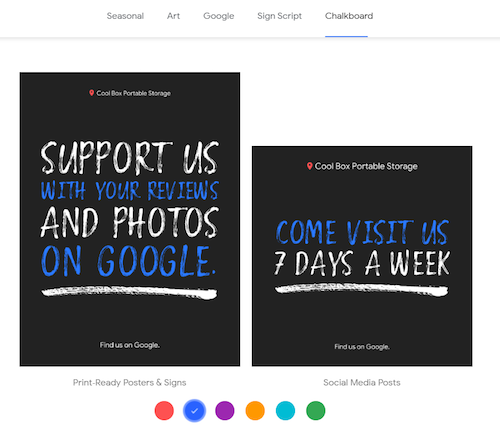Open the Art style tab

pyautogui.click(x=173, y=16)
